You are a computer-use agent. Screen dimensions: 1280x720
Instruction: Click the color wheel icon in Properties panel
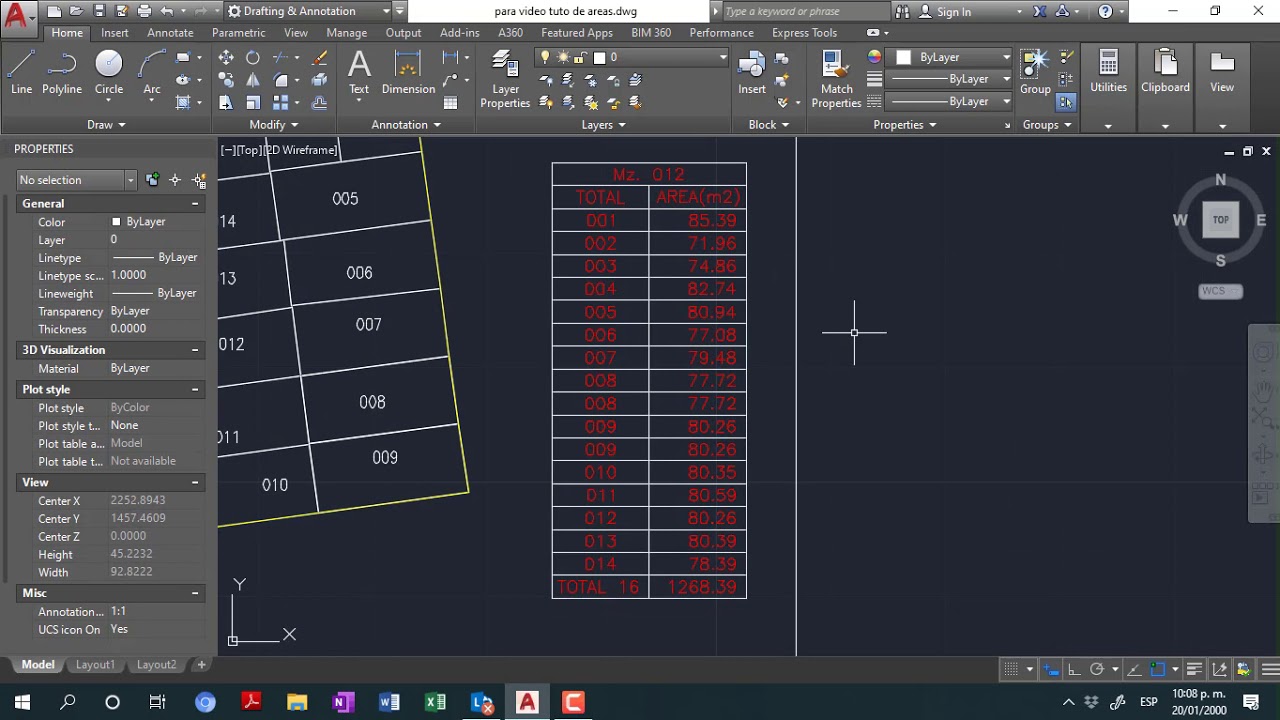click(x=874, y=57)
